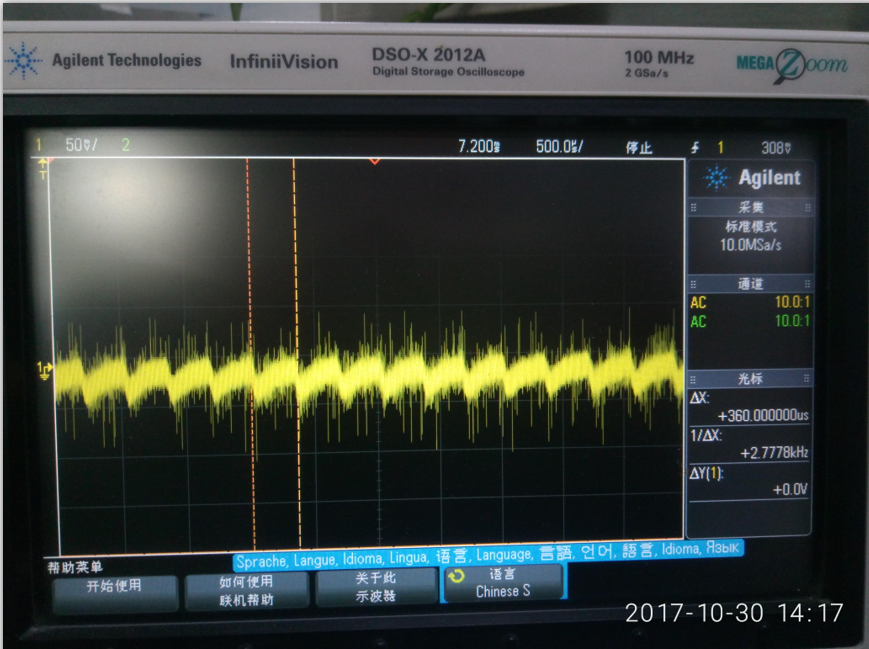Click the Agilent logo in side panel

pos(752,178)
